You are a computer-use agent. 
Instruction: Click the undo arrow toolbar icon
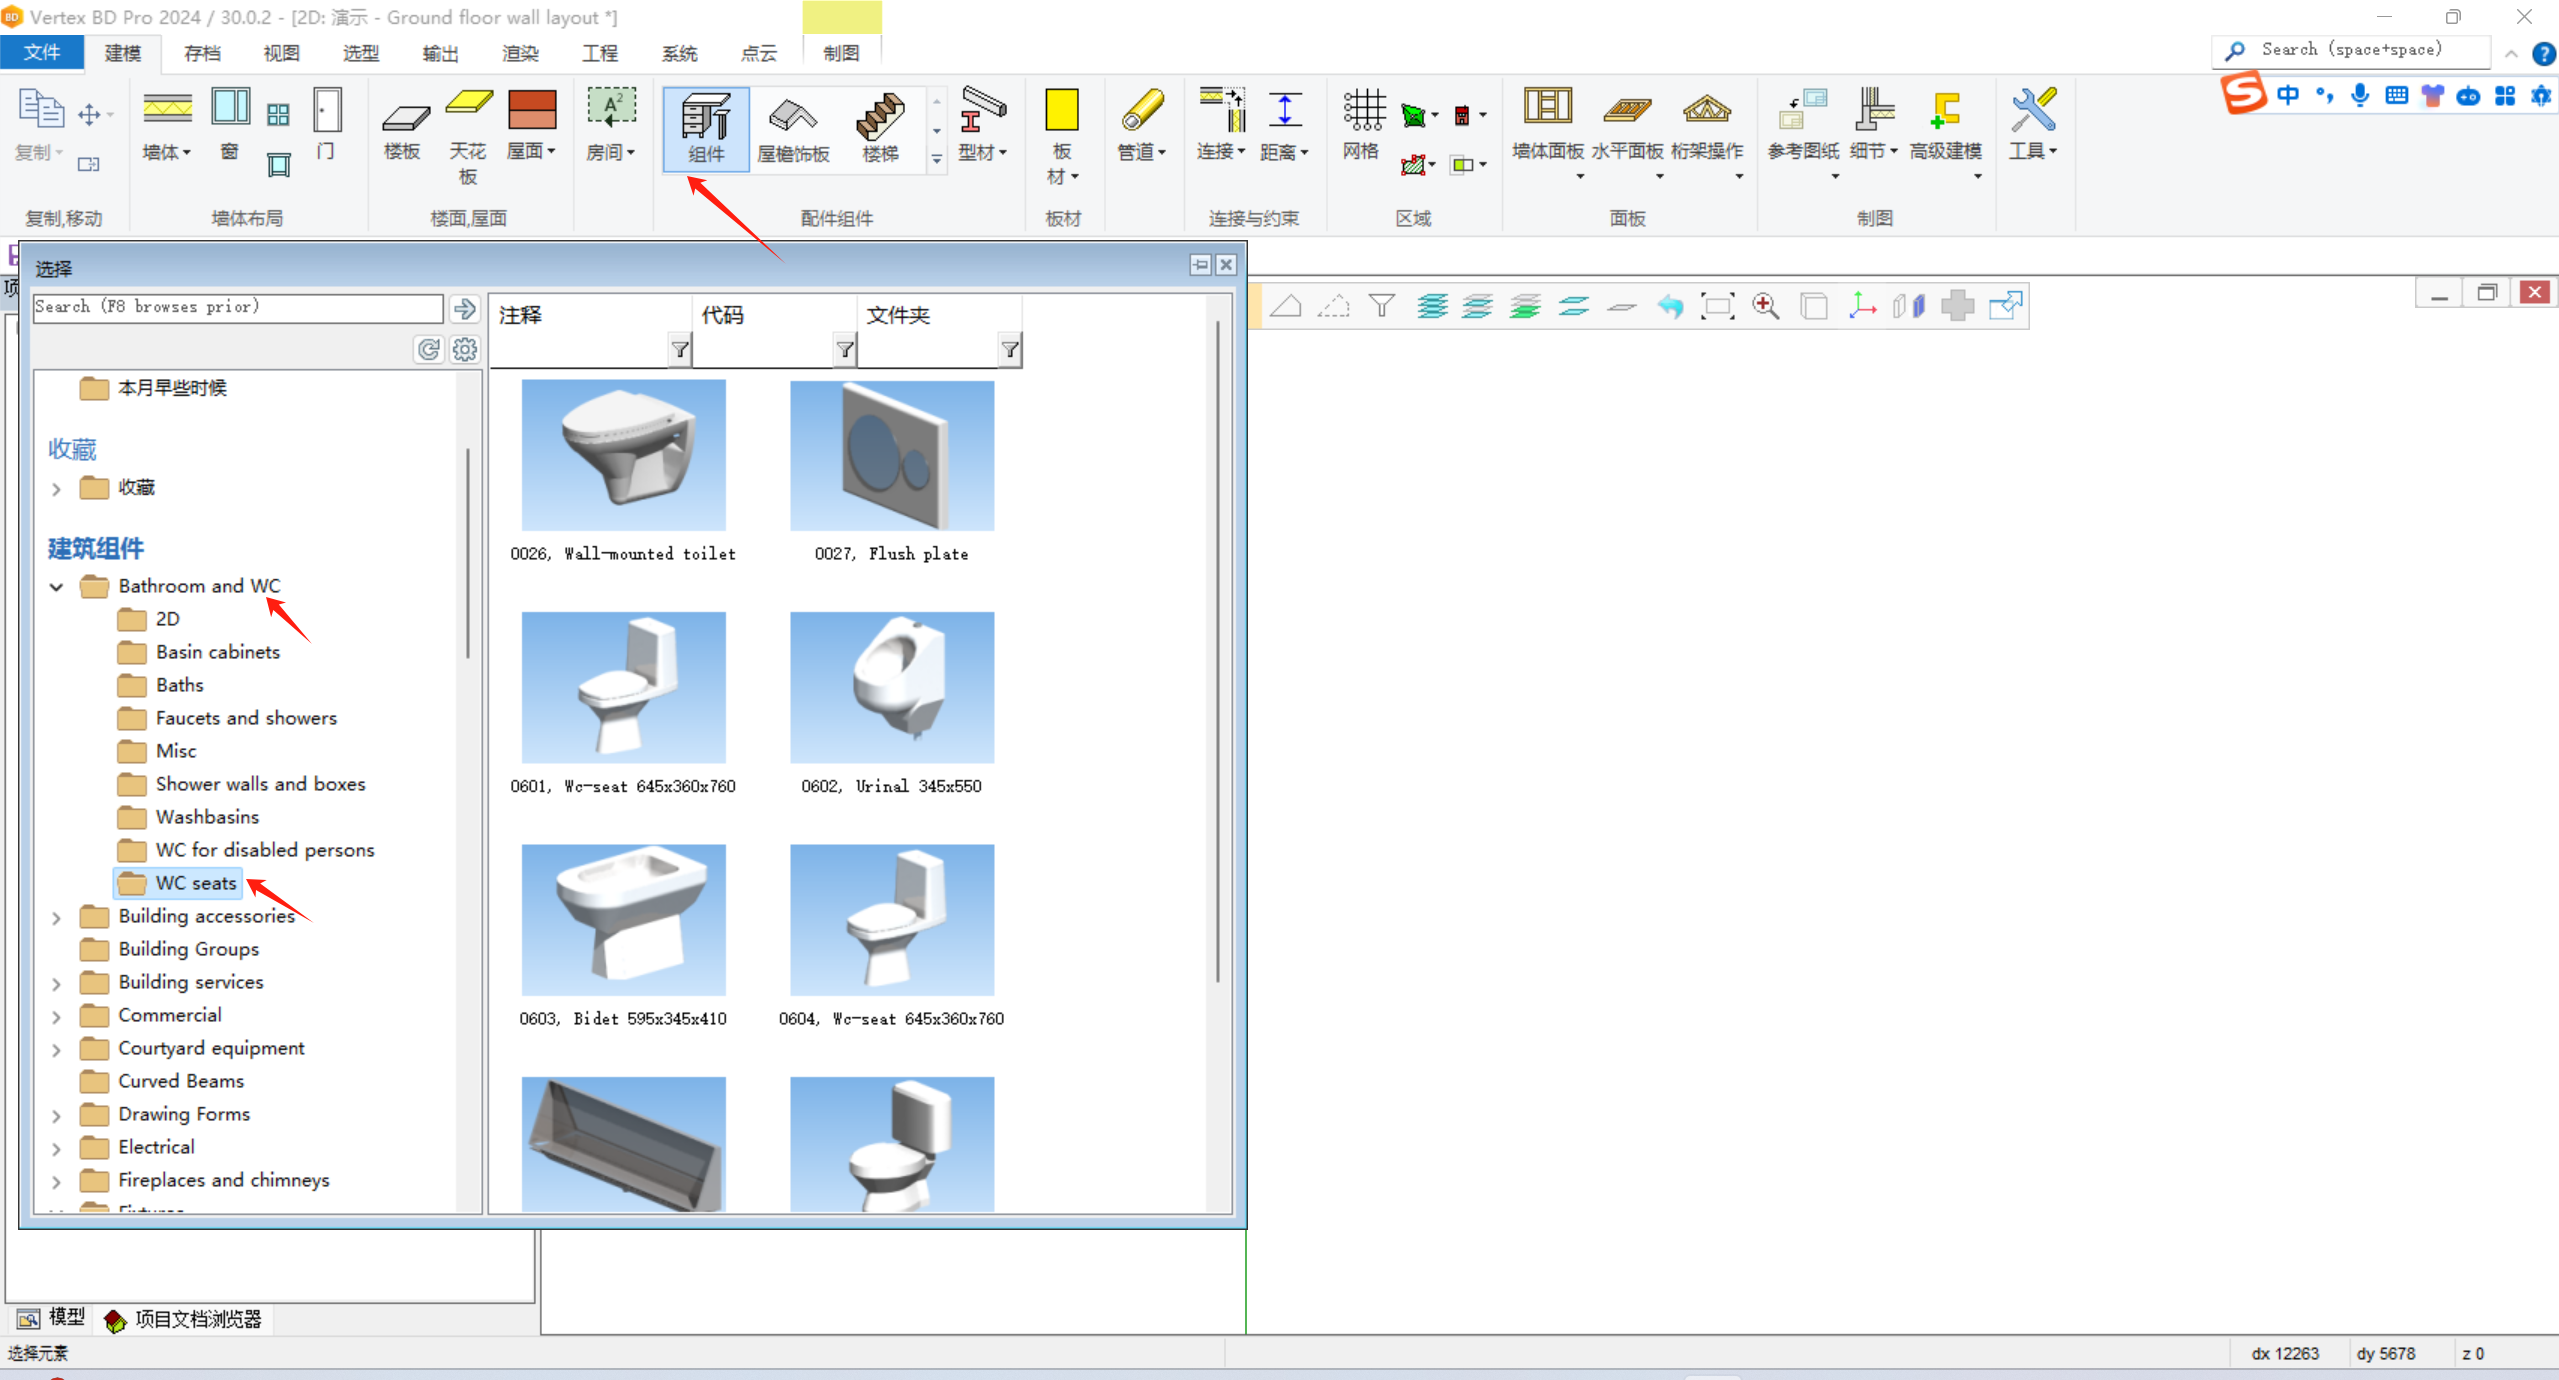pos(1669,306)
